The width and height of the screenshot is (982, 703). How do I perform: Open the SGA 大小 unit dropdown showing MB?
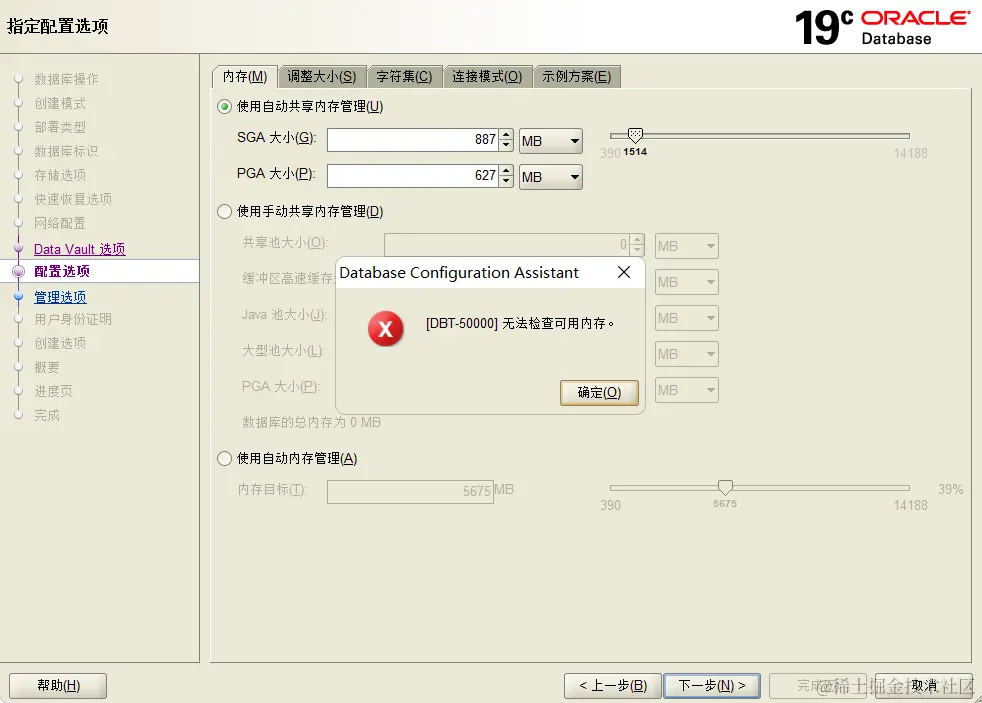550,140
